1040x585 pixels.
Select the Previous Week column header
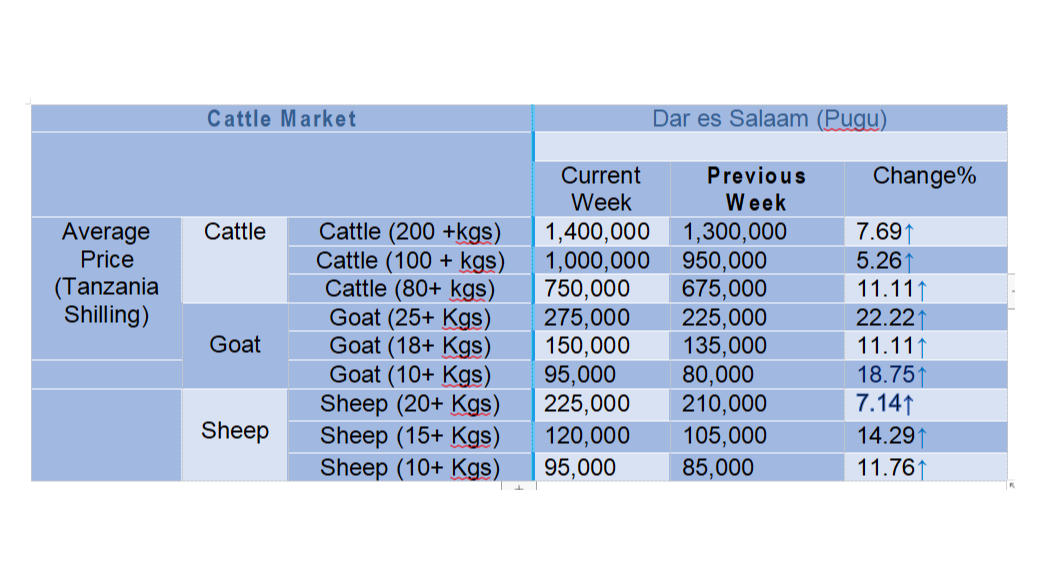[x=757, y=189]
